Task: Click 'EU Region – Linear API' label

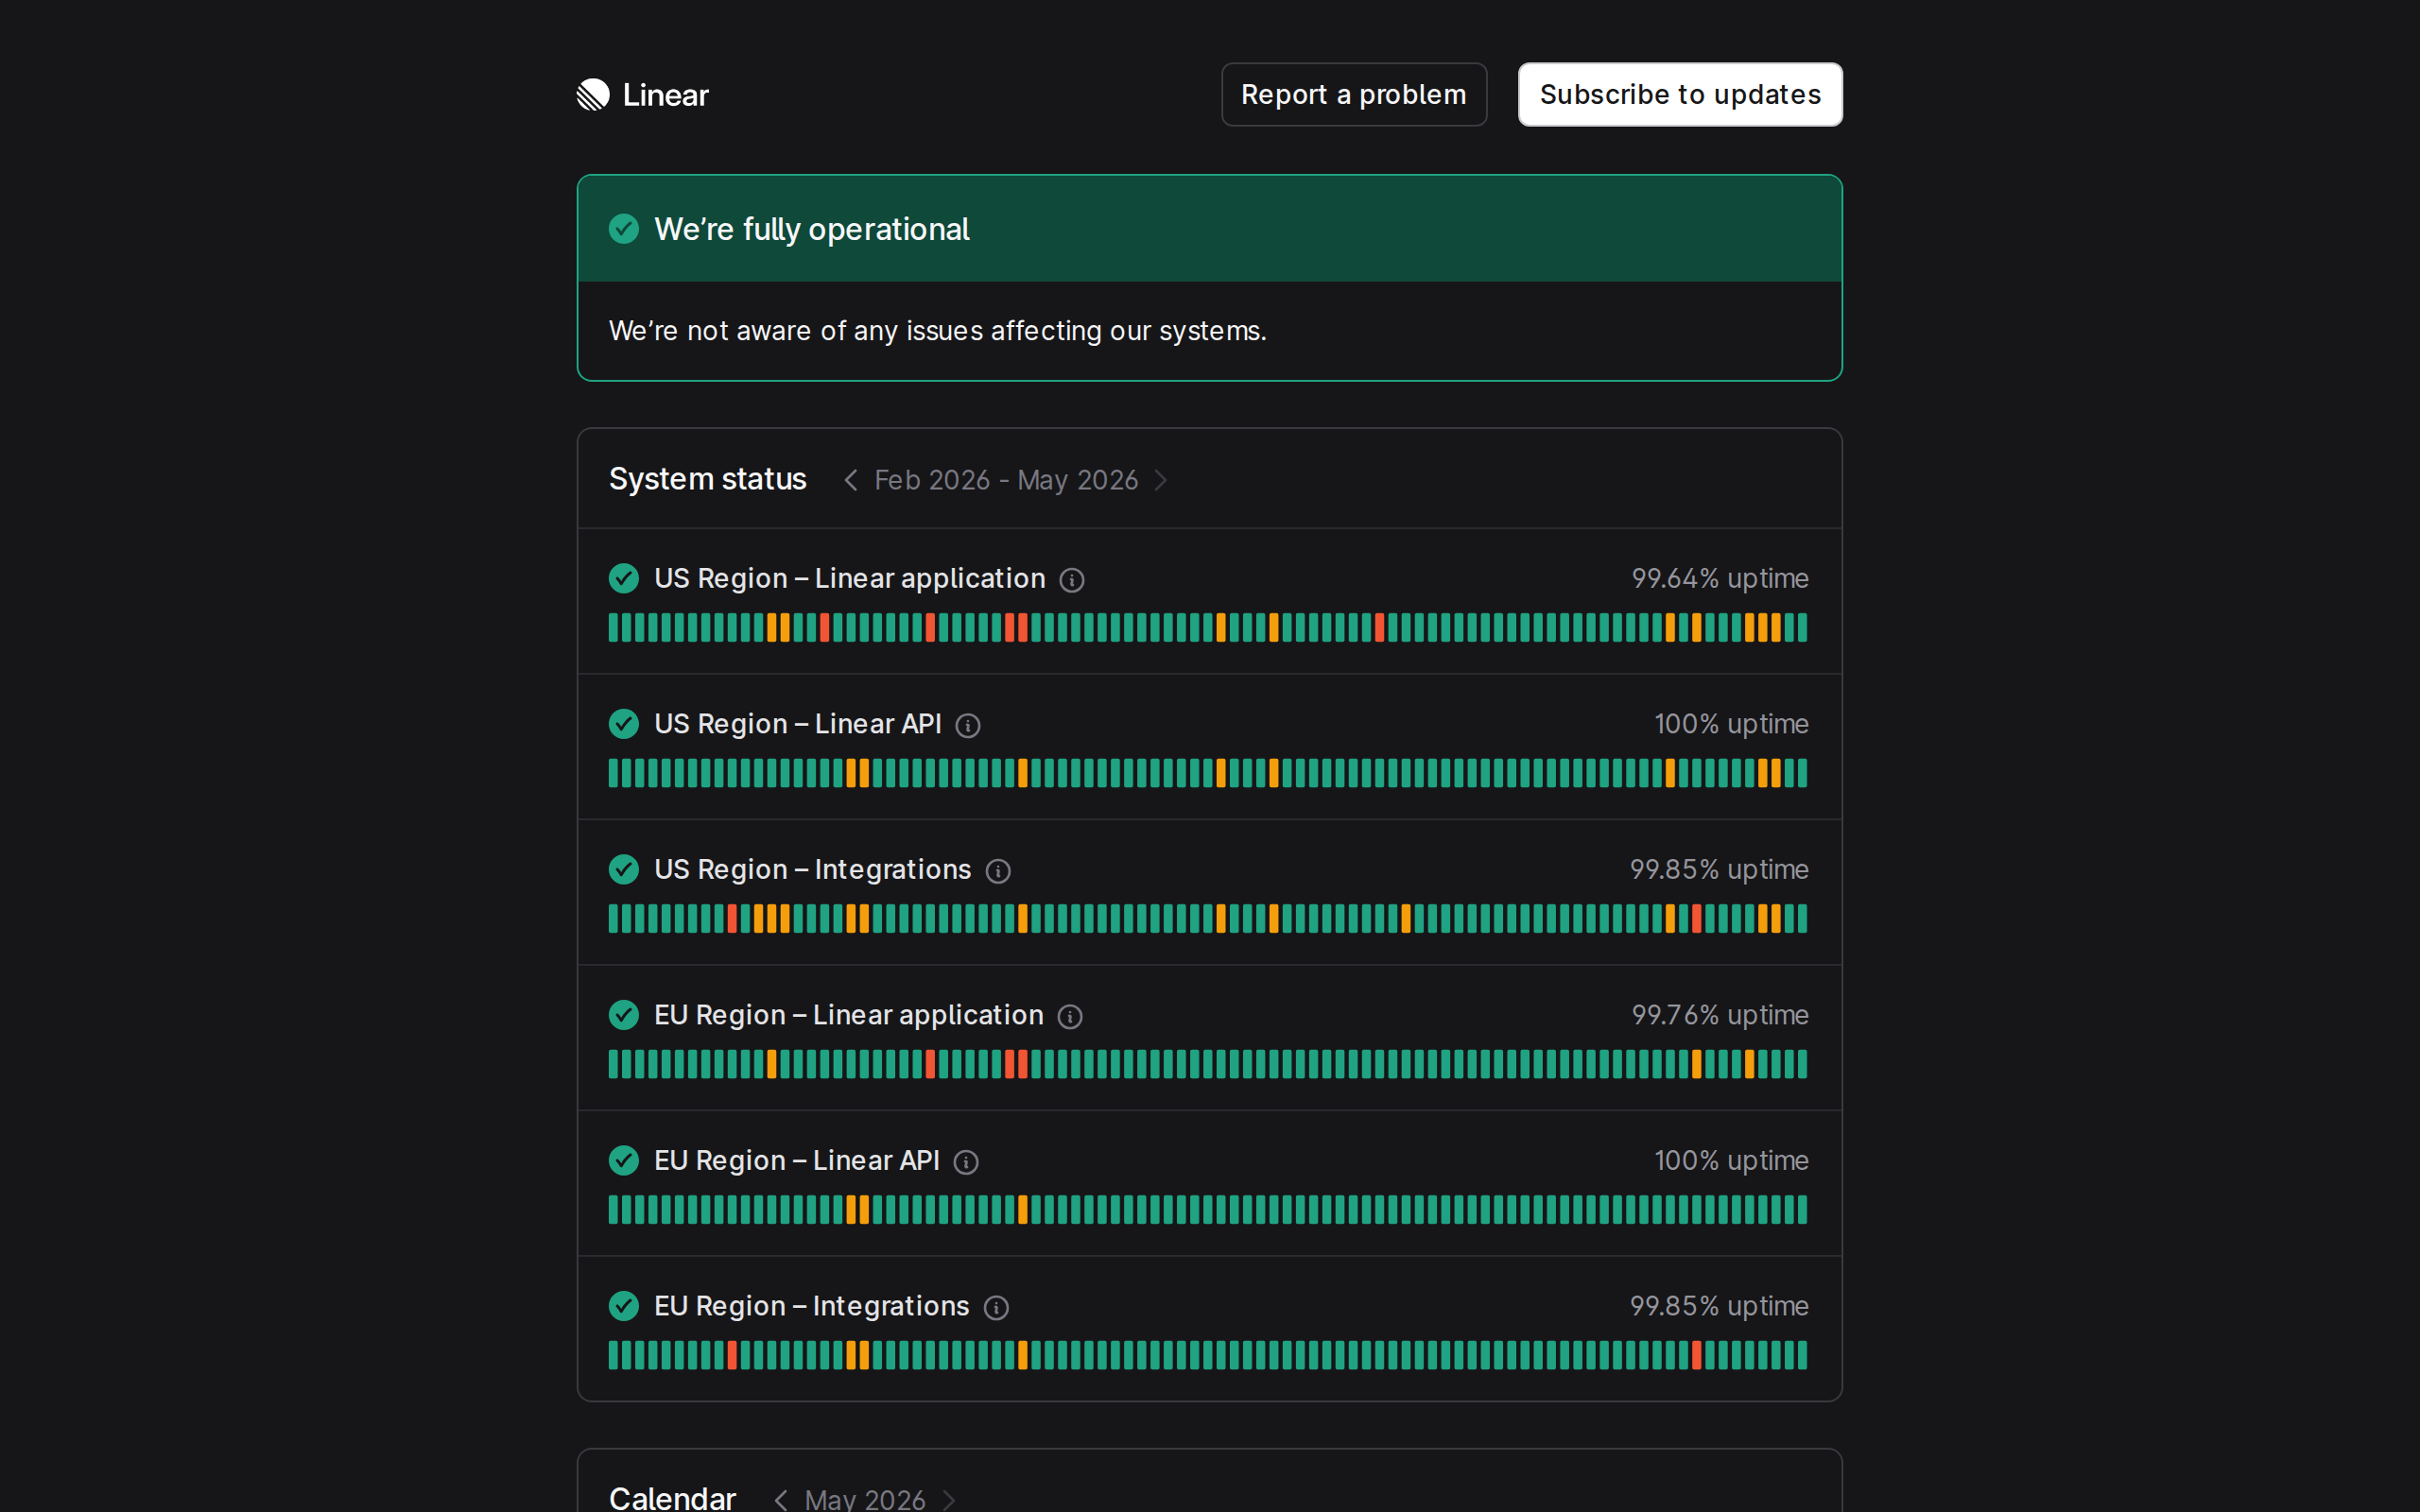Action: [x=796, y=1160]
